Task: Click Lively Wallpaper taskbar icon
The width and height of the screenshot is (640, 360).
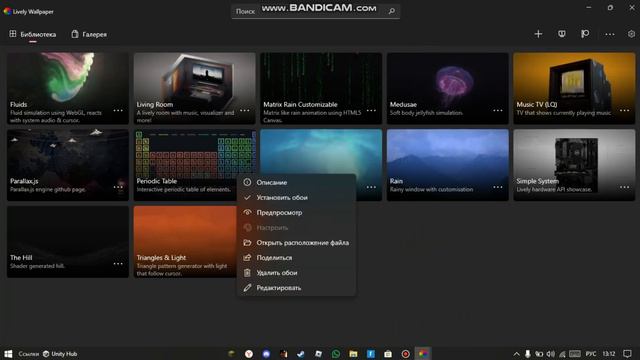Action: (x=423, y=354)
